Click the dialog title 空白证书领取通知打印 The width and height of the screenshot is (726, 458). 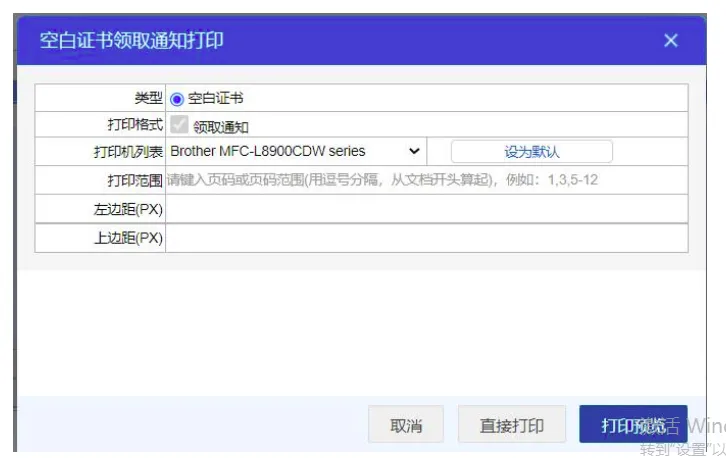click(131, 40)
